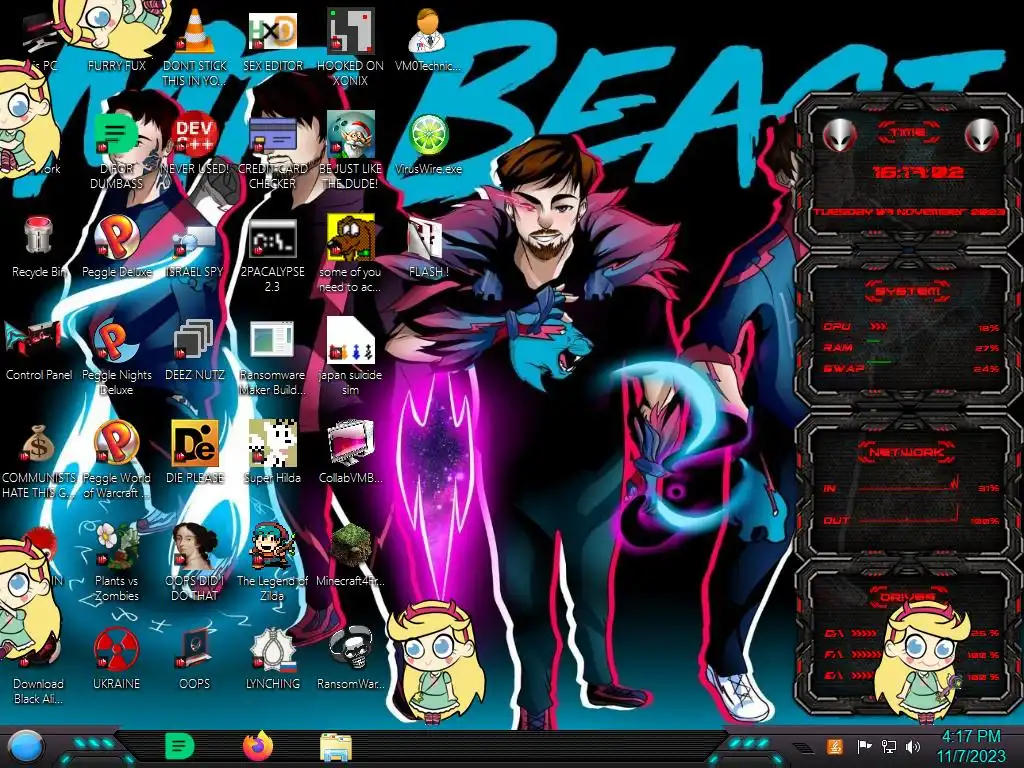Open the green DIFOR DUMBASS desktop icon
This screenshot has height=768, width=1024.
(x=116, y=135)
